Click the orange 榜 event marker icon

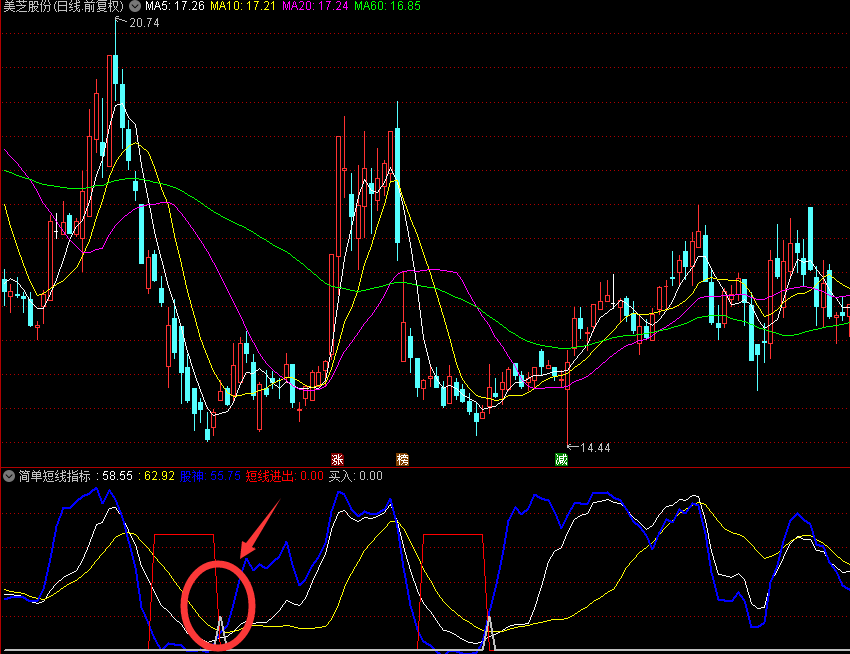[x=402, y=460]
